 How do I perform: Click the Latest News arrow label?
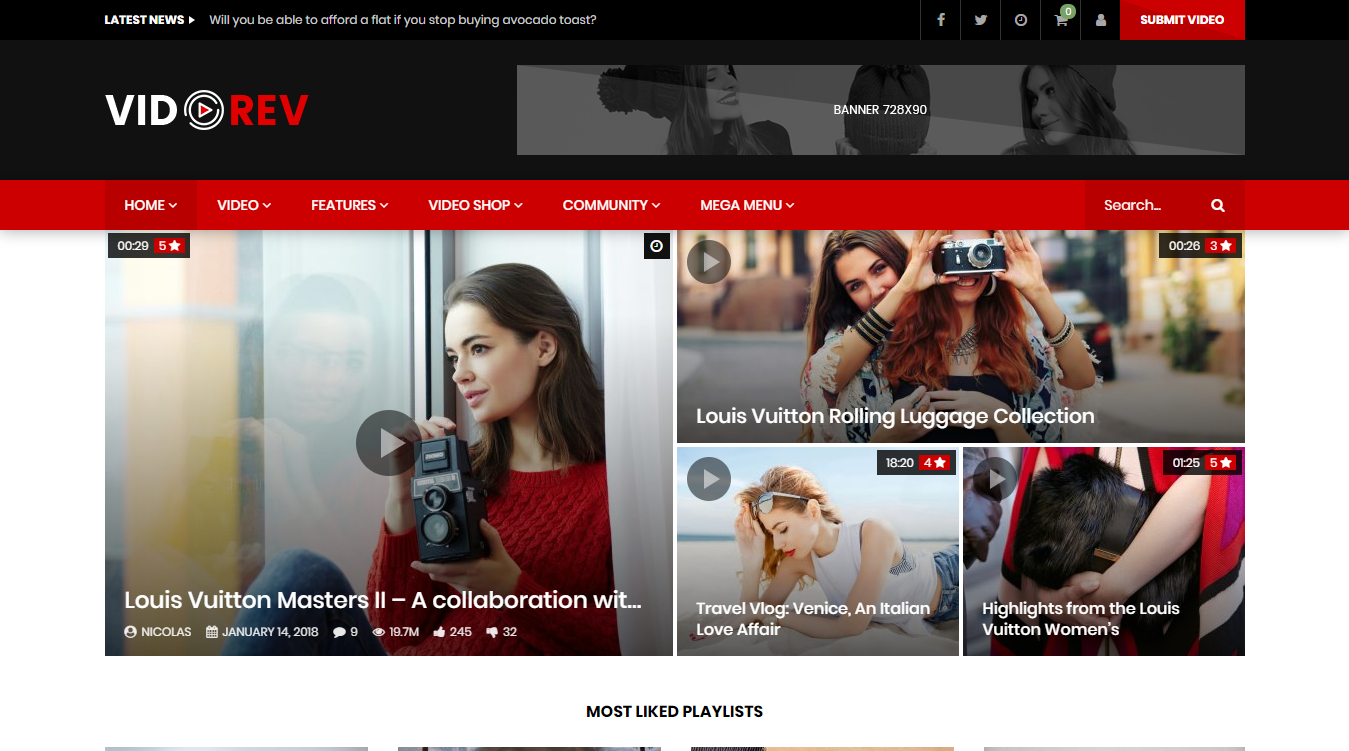pos(150,20)
